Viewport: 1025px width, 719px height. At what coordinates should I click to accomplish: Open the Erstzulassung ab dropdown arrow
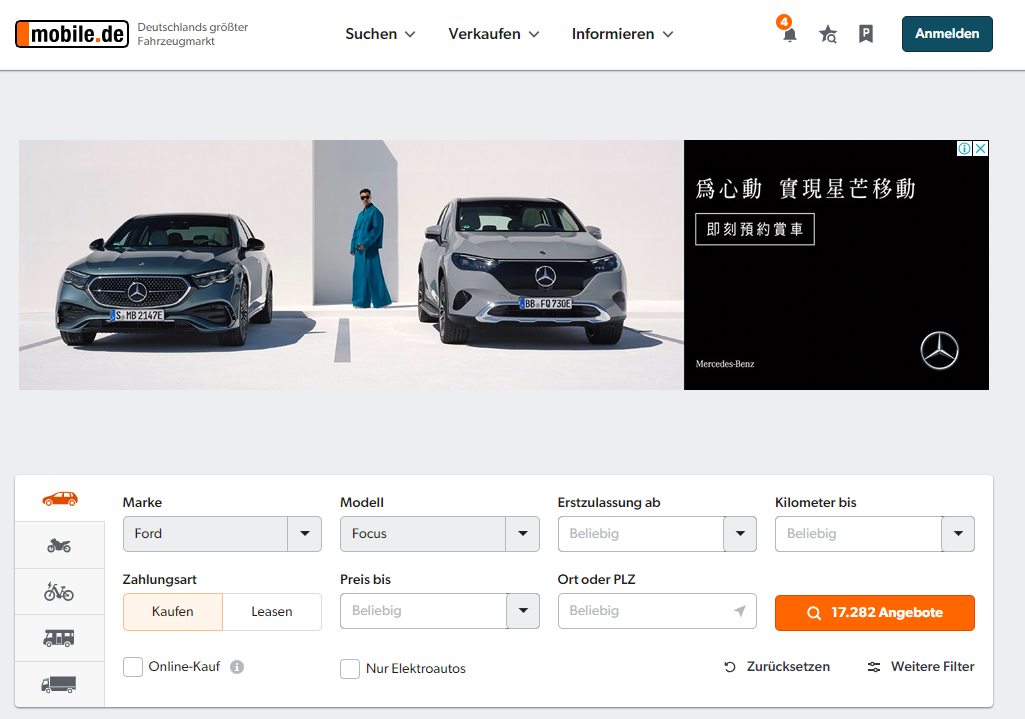pos(740,534)
